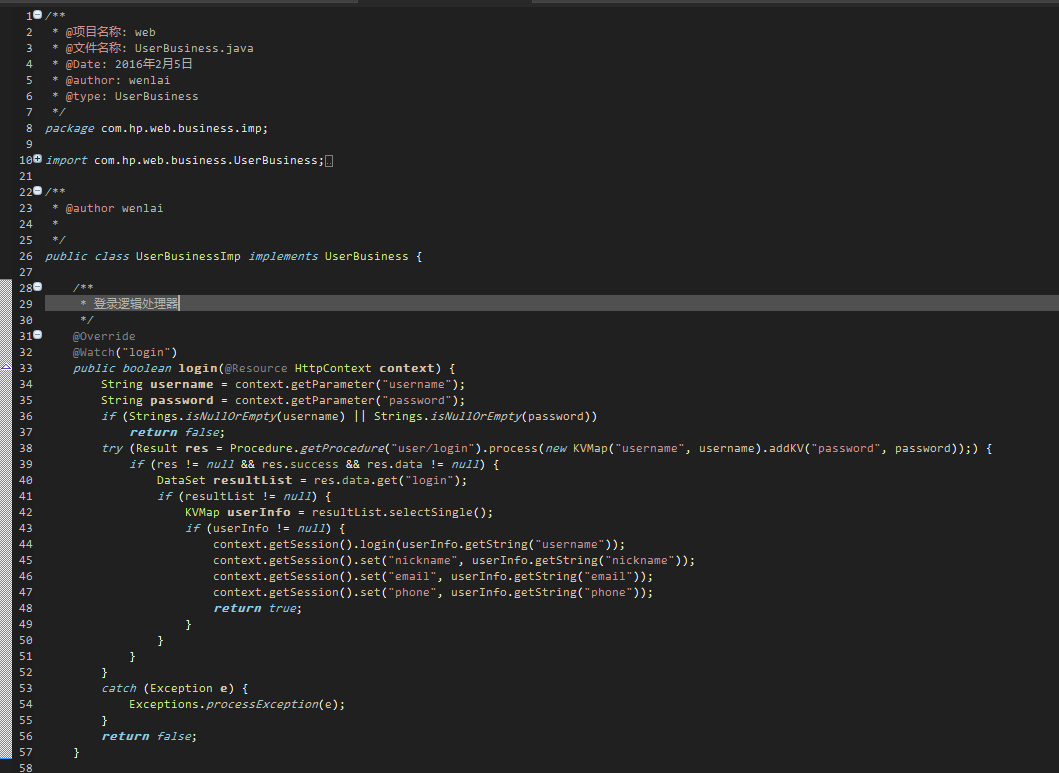This screenshot has width=1059, height=773.
Task: Click the @Watch("login") annotation
Action: coord(125,352)
